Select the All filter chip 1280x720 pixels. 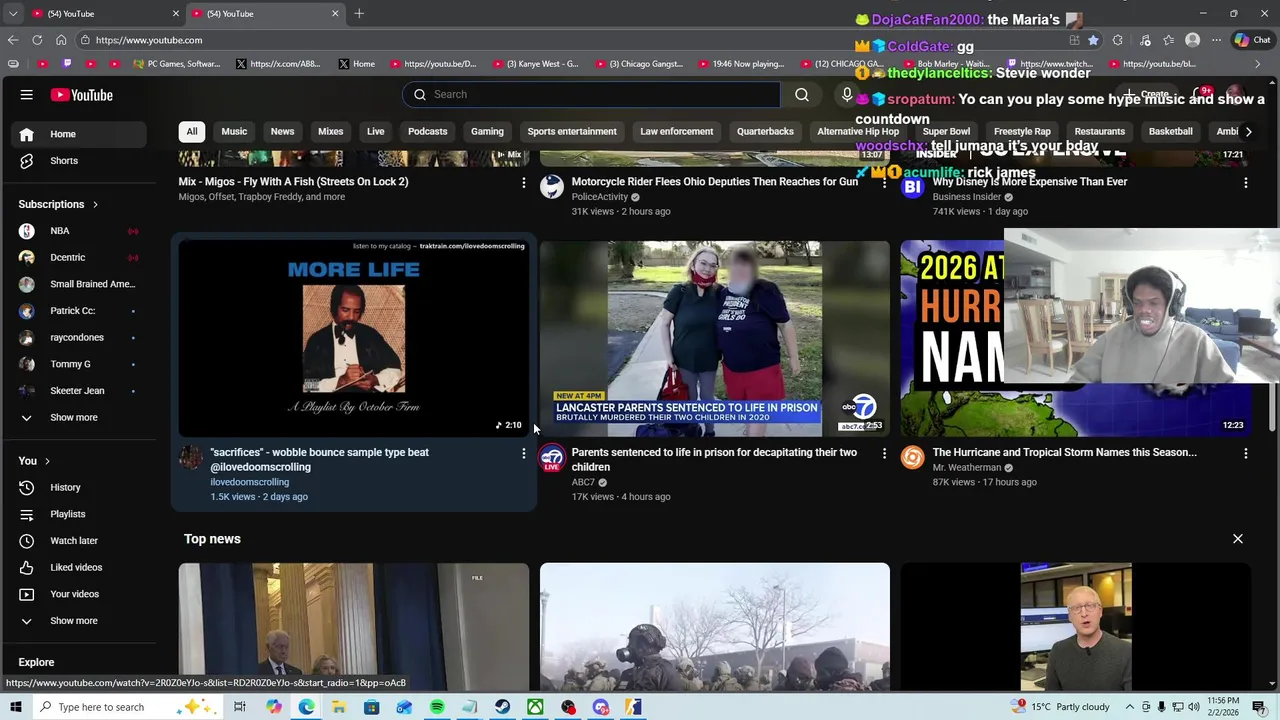[x=192, y=131]
